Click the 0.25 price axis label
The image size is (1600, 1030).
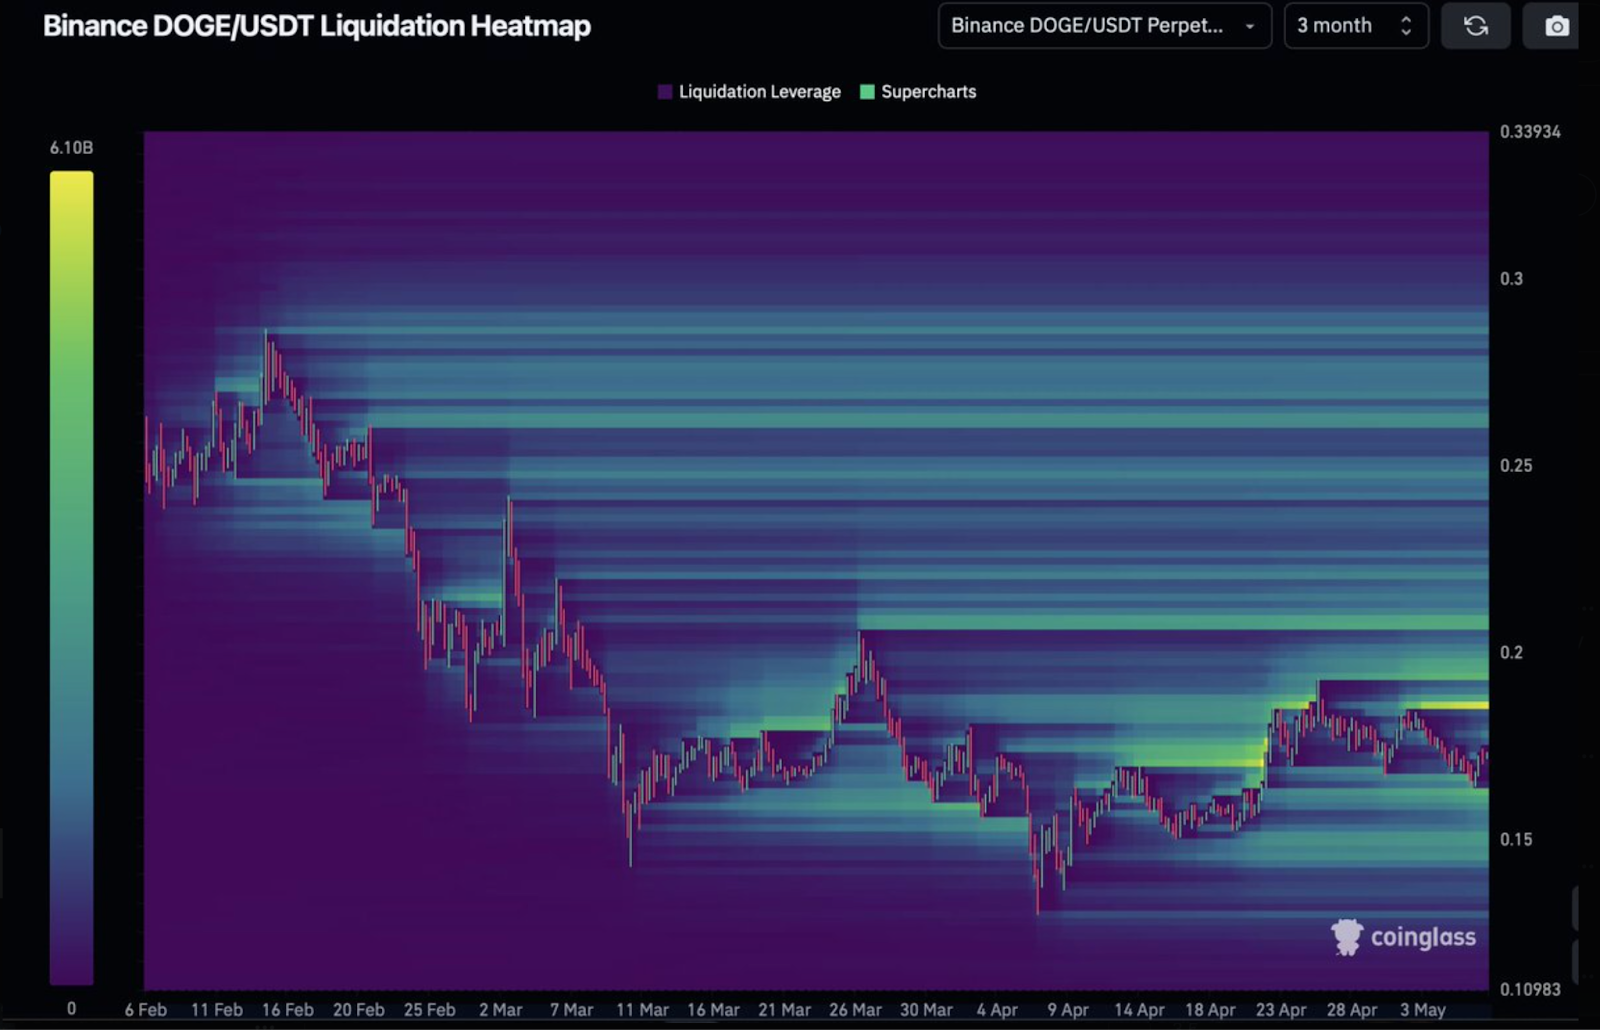(x=1515, y=466)
